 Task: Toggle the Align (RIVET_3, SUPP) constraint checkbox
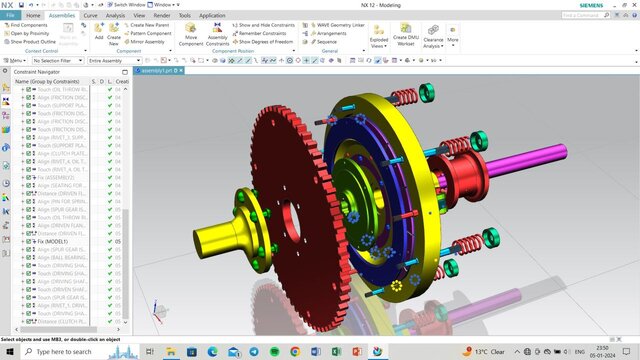pos(29,138)
